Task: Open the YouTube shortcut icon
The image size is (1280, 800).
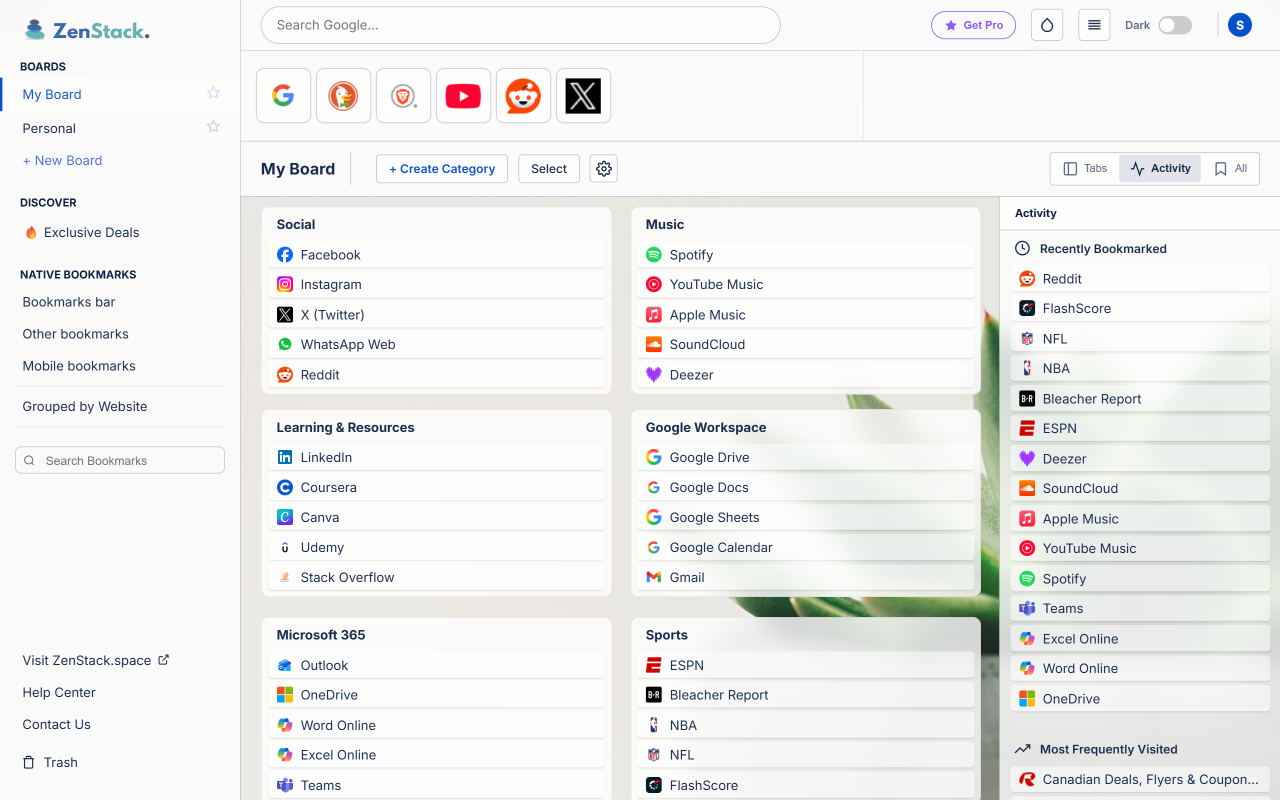Action: (463, 95)
